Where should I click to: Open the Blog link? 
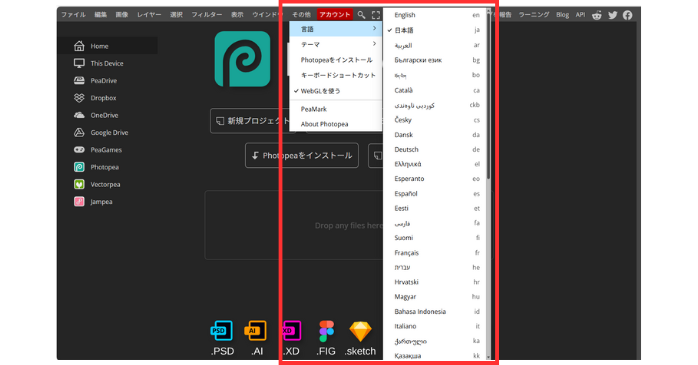coord(562,15)
